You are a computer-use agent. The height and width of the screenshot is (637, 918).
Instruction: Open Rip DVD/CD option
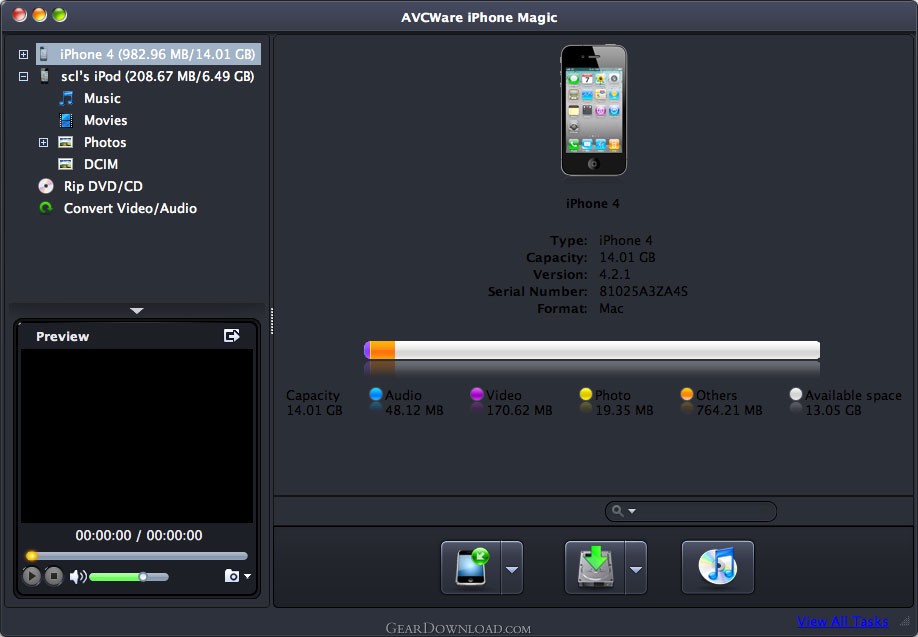tap(103, 186)
